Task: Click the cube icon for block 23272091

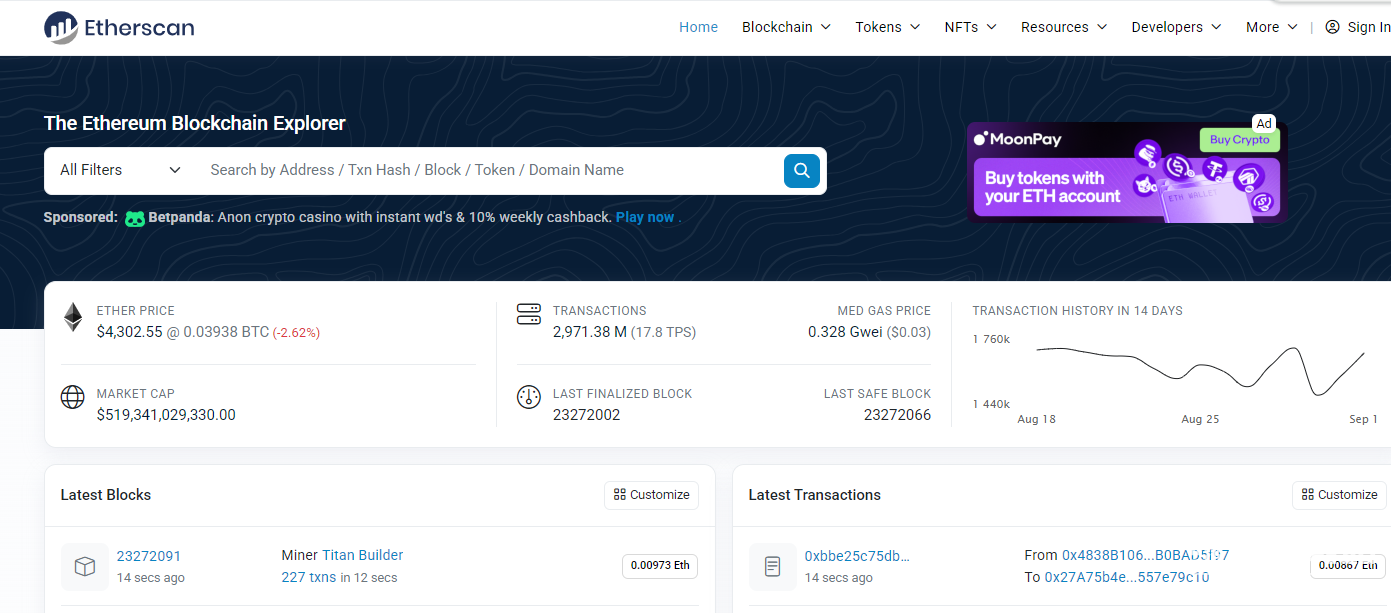Action: point(85,567)
